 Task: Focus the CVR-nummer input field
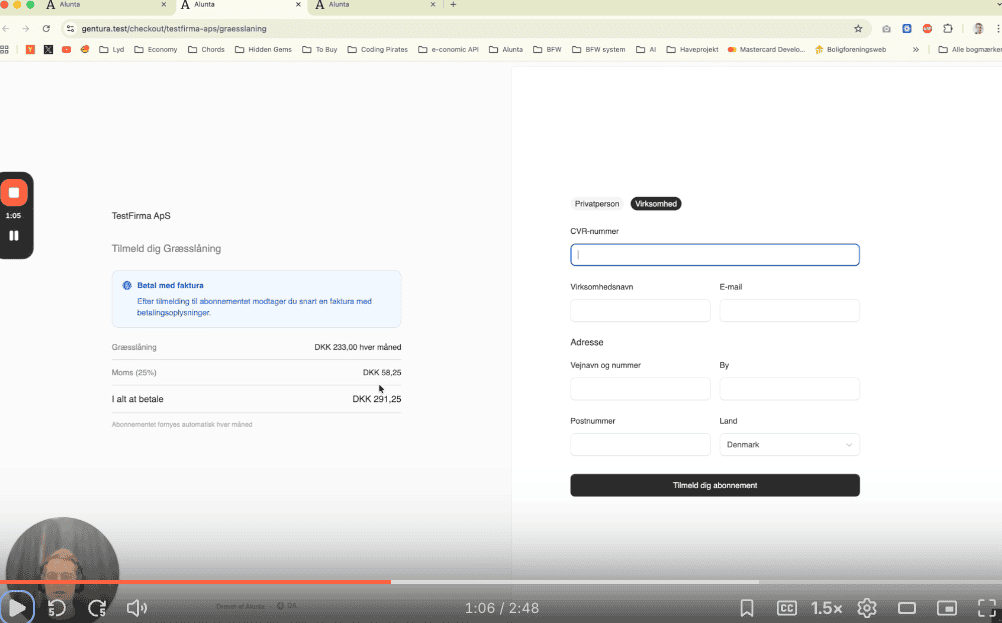[x=714, y=255]
